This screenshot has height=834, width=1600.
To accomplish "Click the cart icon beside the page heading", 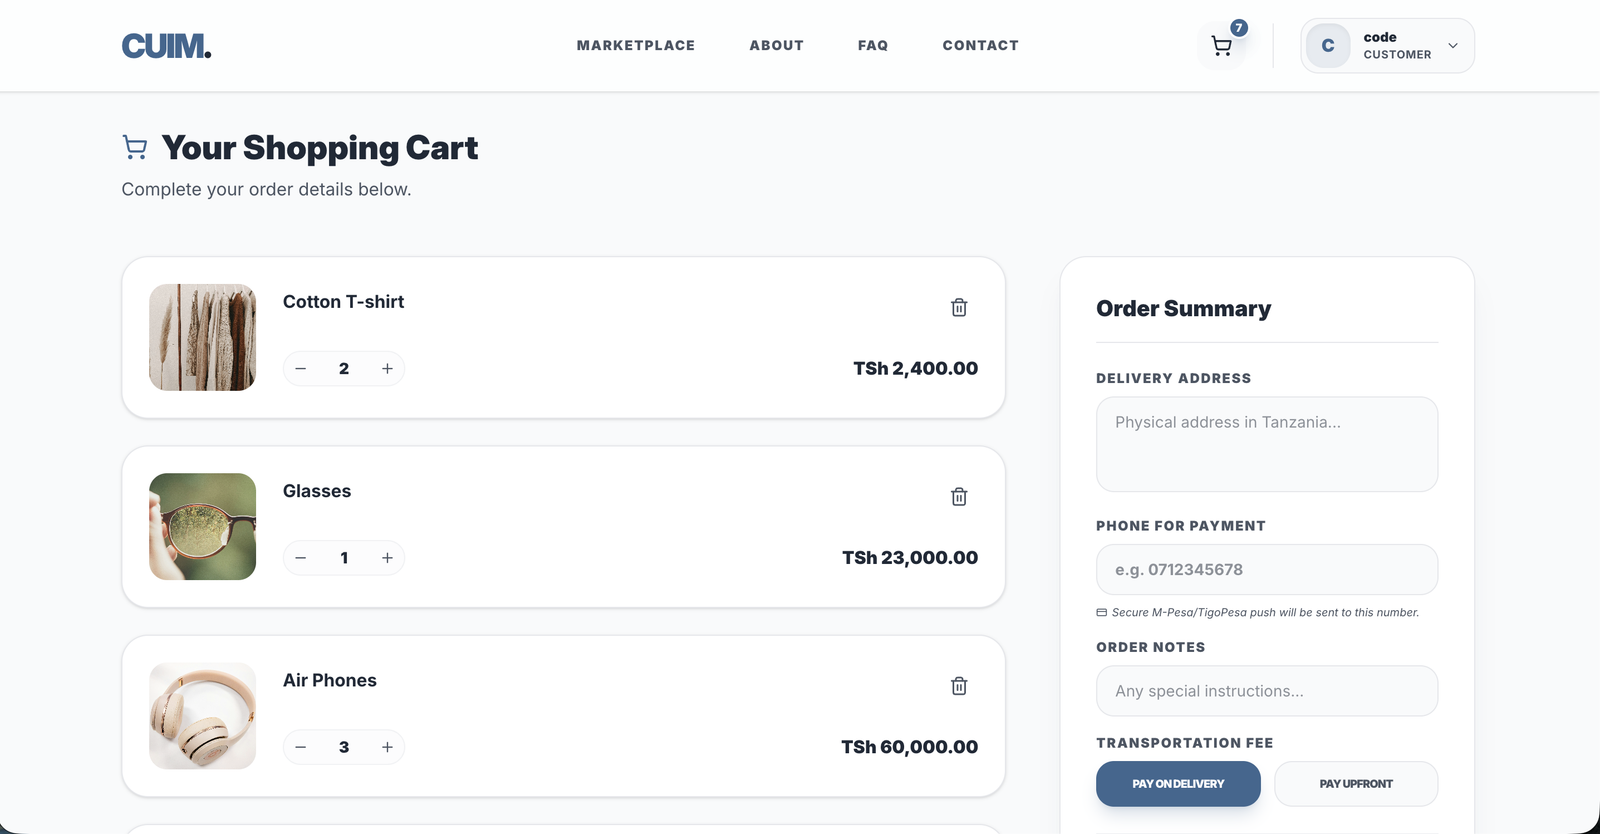I will [x=135, y=148].
